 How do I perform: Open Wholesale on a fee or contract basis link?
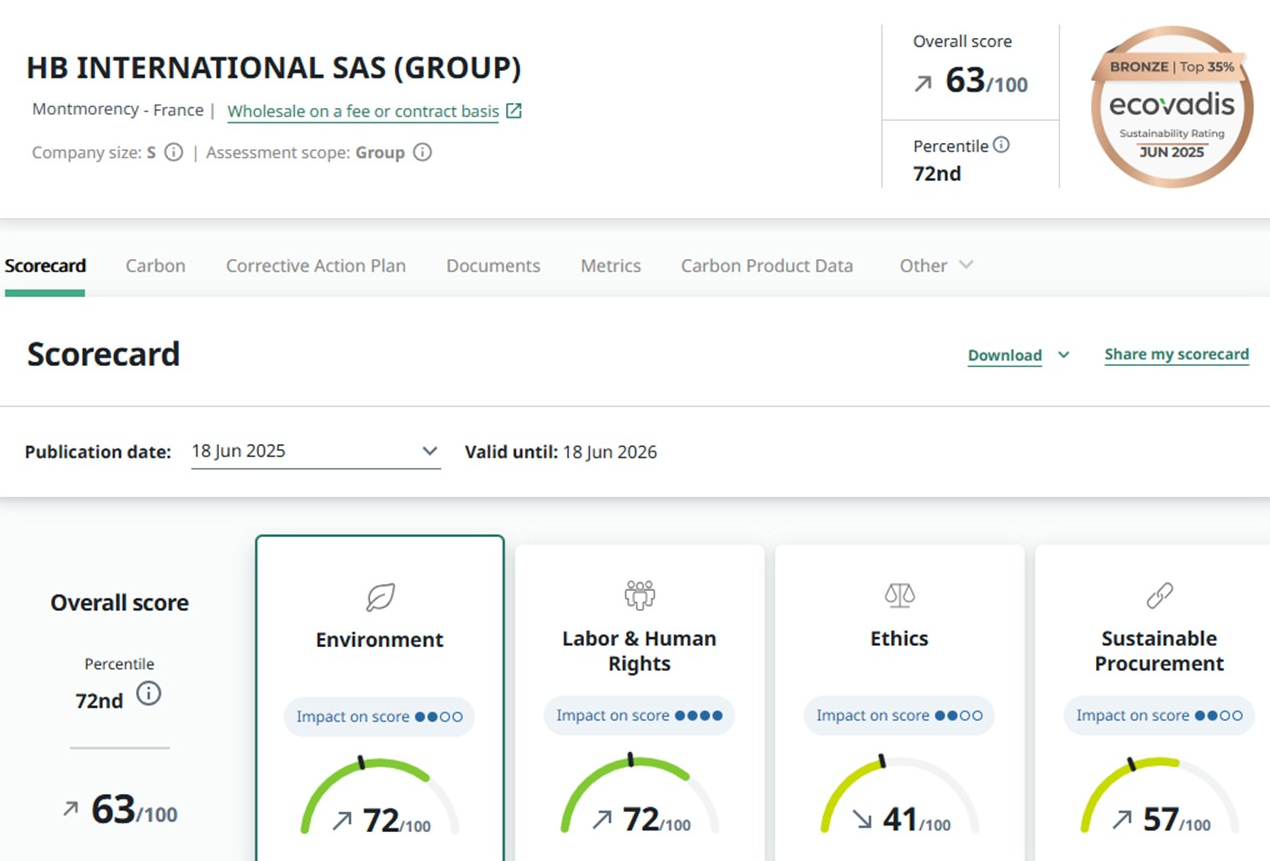click(363, 111)
